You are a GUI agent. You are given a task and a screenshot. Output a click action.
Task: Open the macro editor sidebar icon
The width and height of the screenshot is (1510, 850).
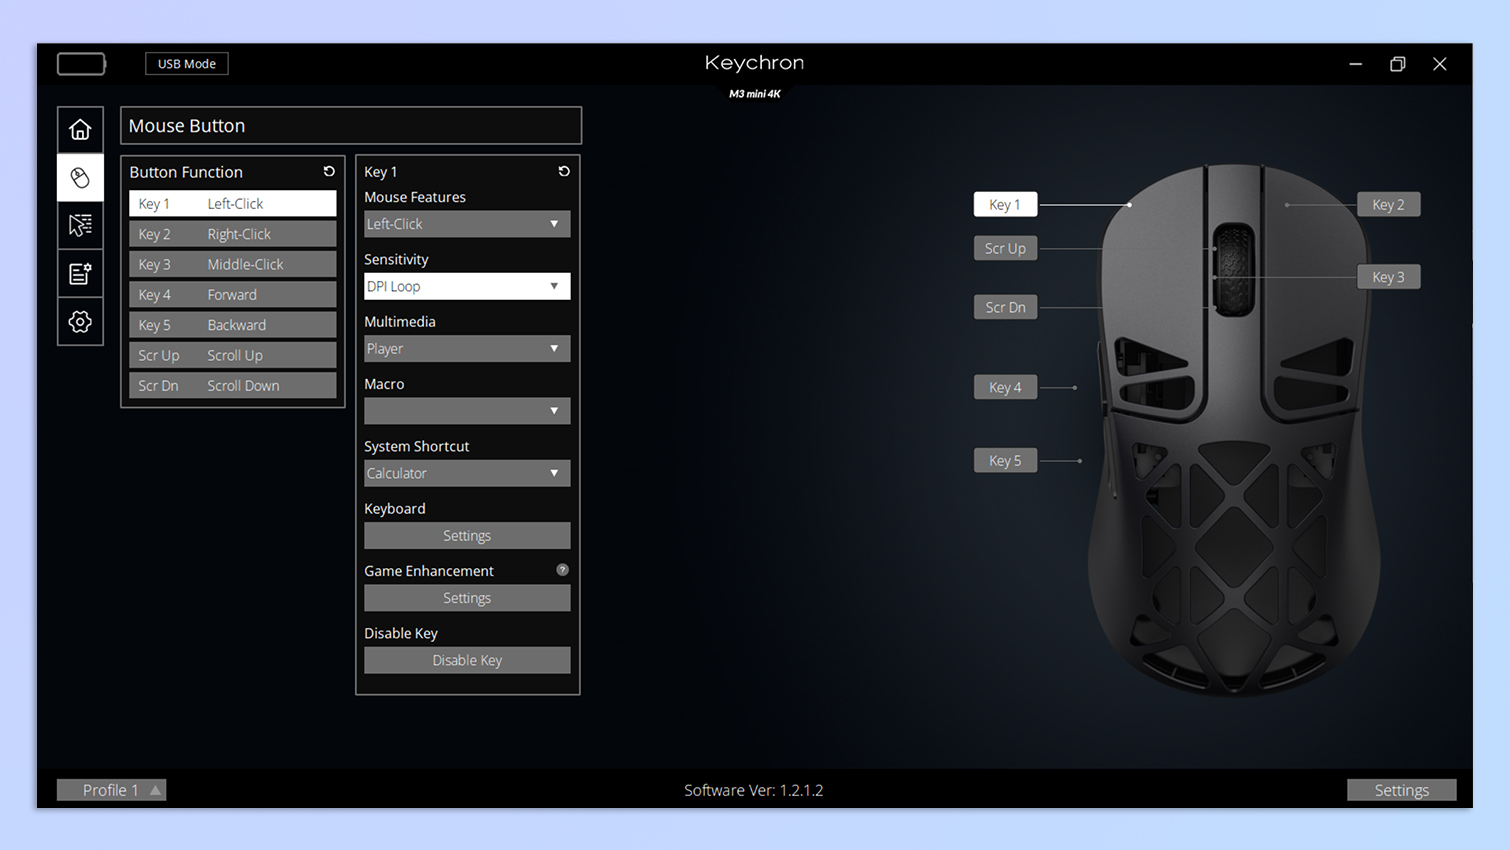click(x=80, y=273)
